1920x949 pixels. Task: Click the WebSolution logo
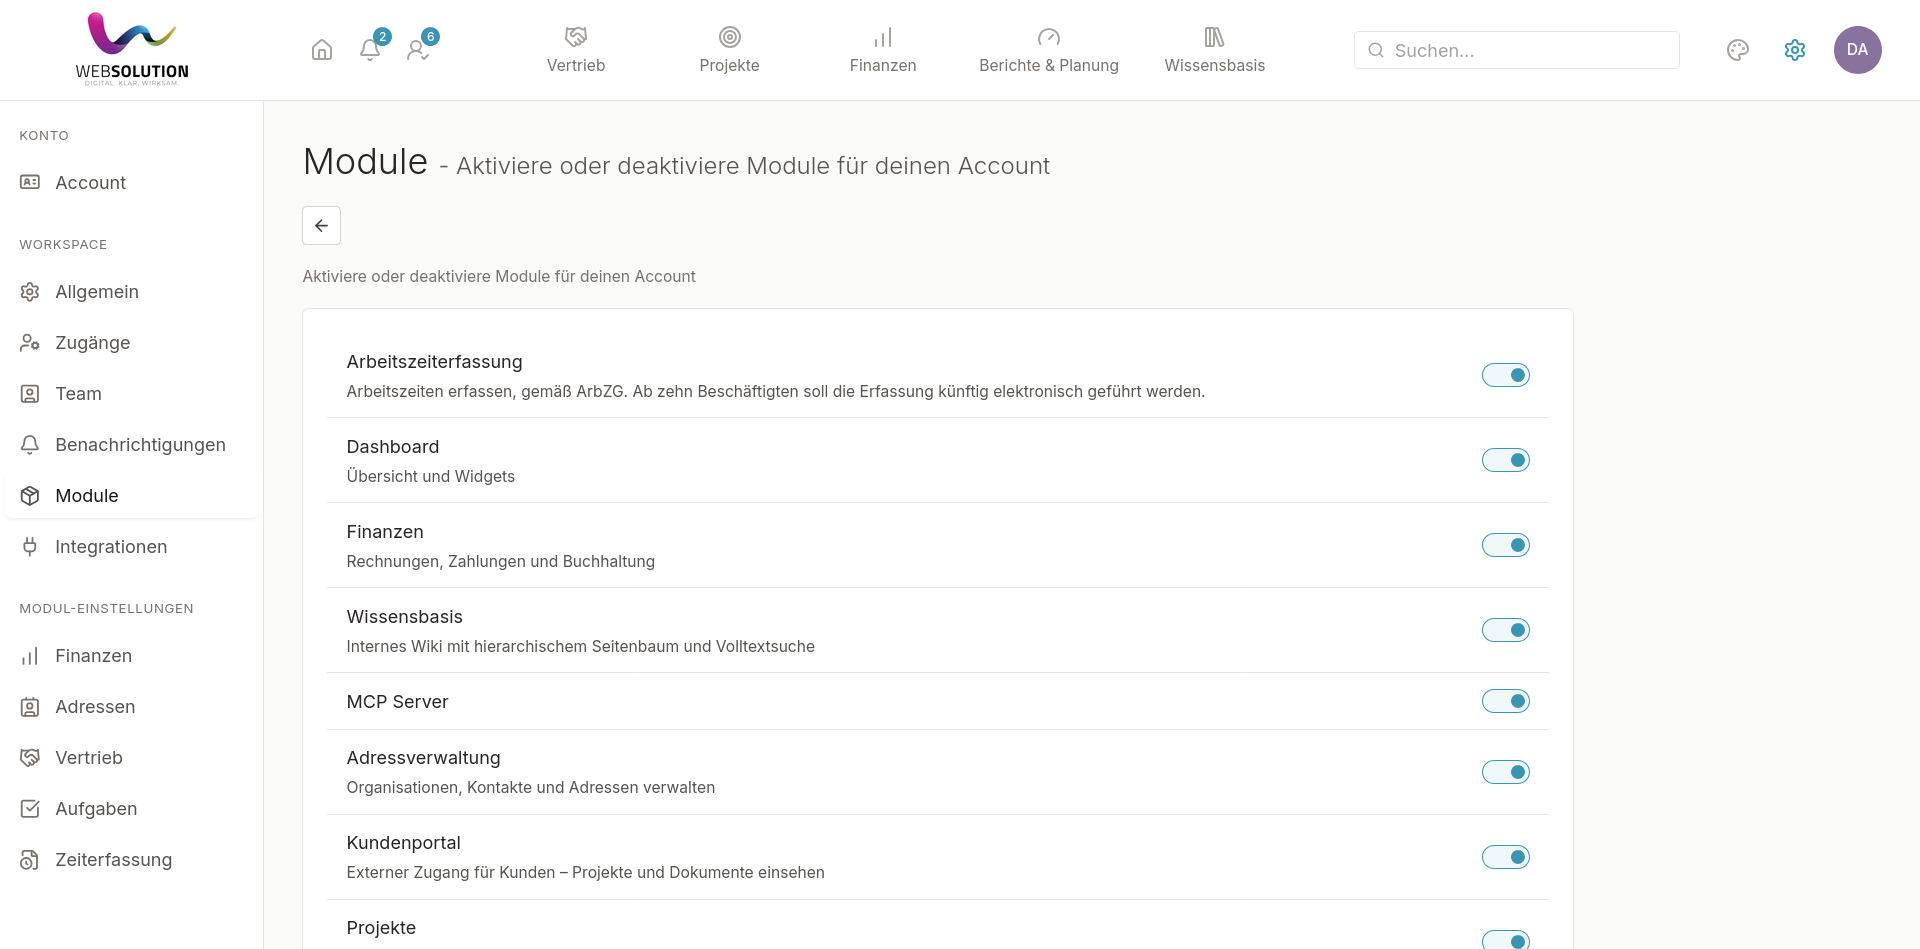(132, 49)
